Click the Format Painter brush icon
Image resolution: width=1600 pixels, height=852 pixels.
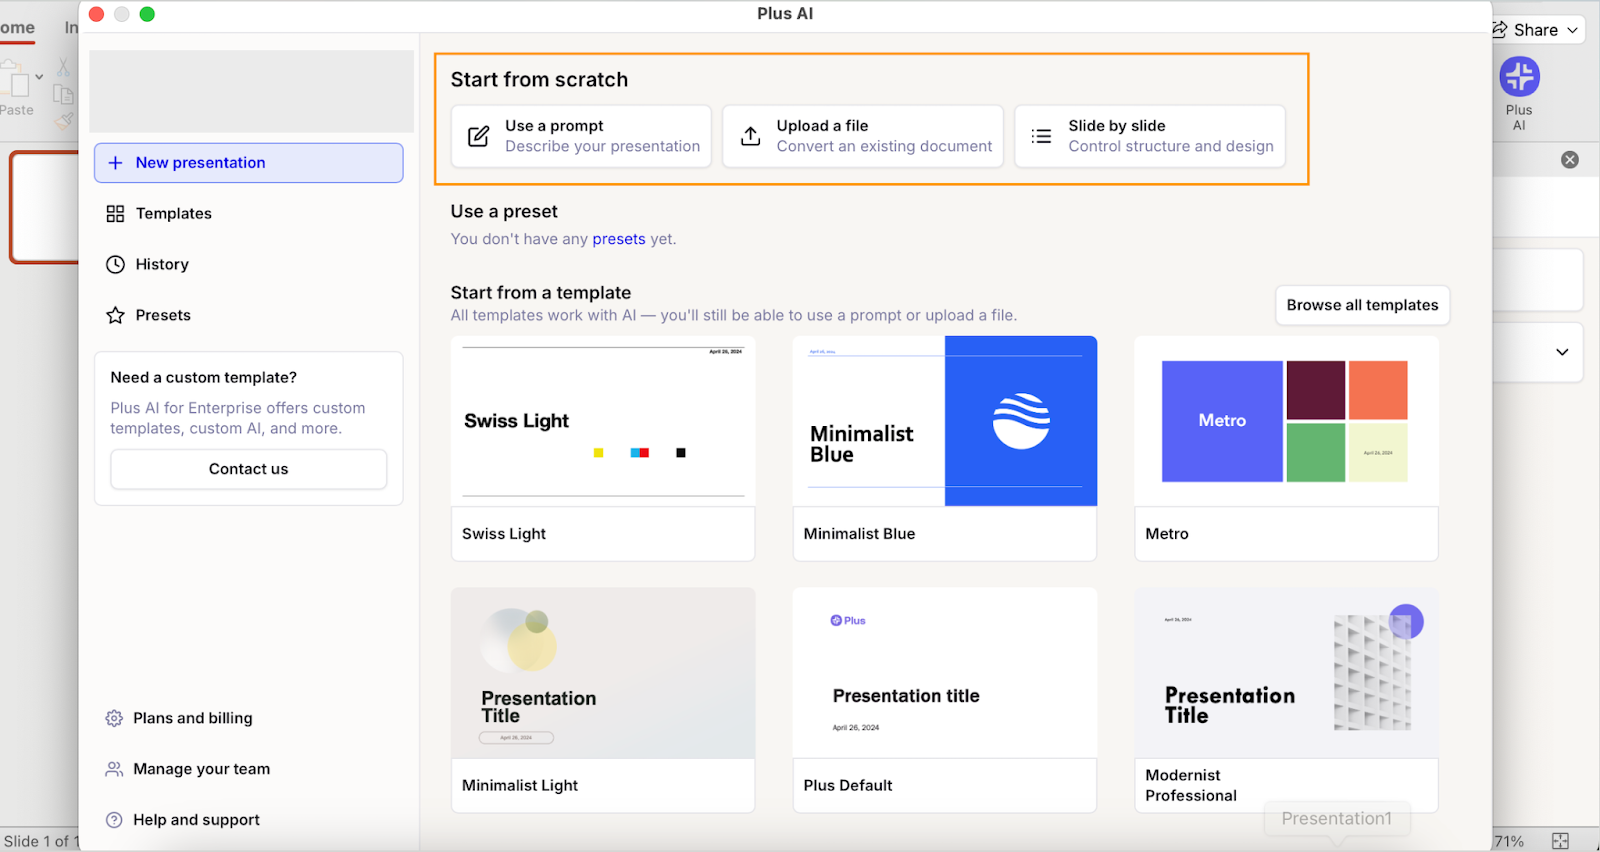[64, 121]
